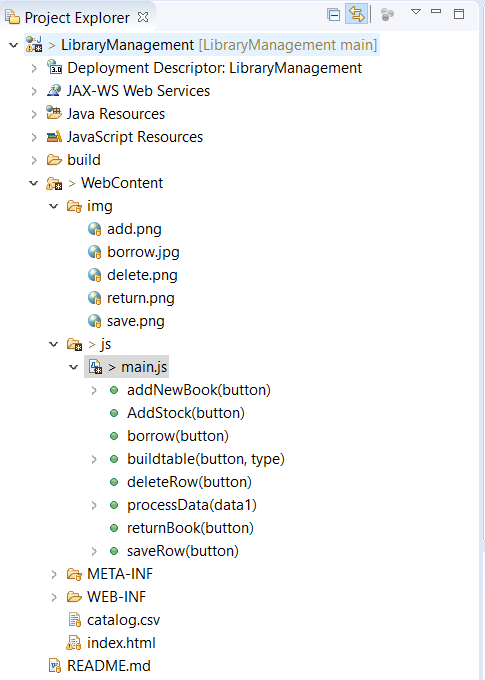Expand the saveRow(button) function
485x680 pixels.
click(x=94, y=551)
